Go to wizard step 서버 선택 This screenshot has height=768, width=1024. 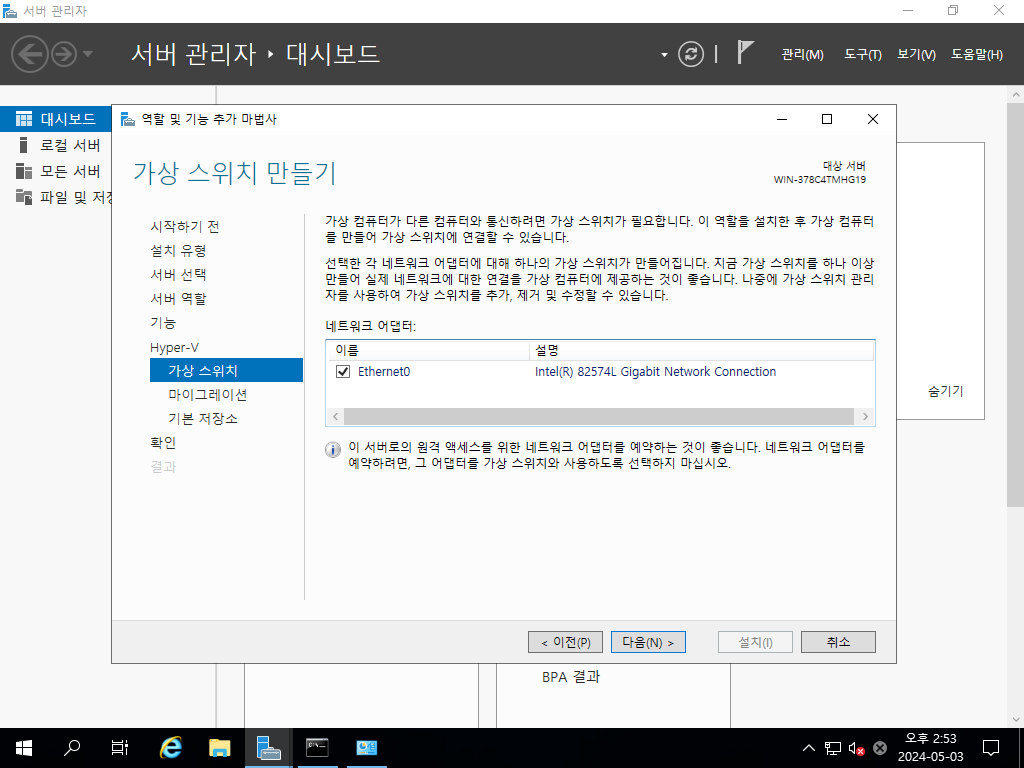[x=178, y=275]
